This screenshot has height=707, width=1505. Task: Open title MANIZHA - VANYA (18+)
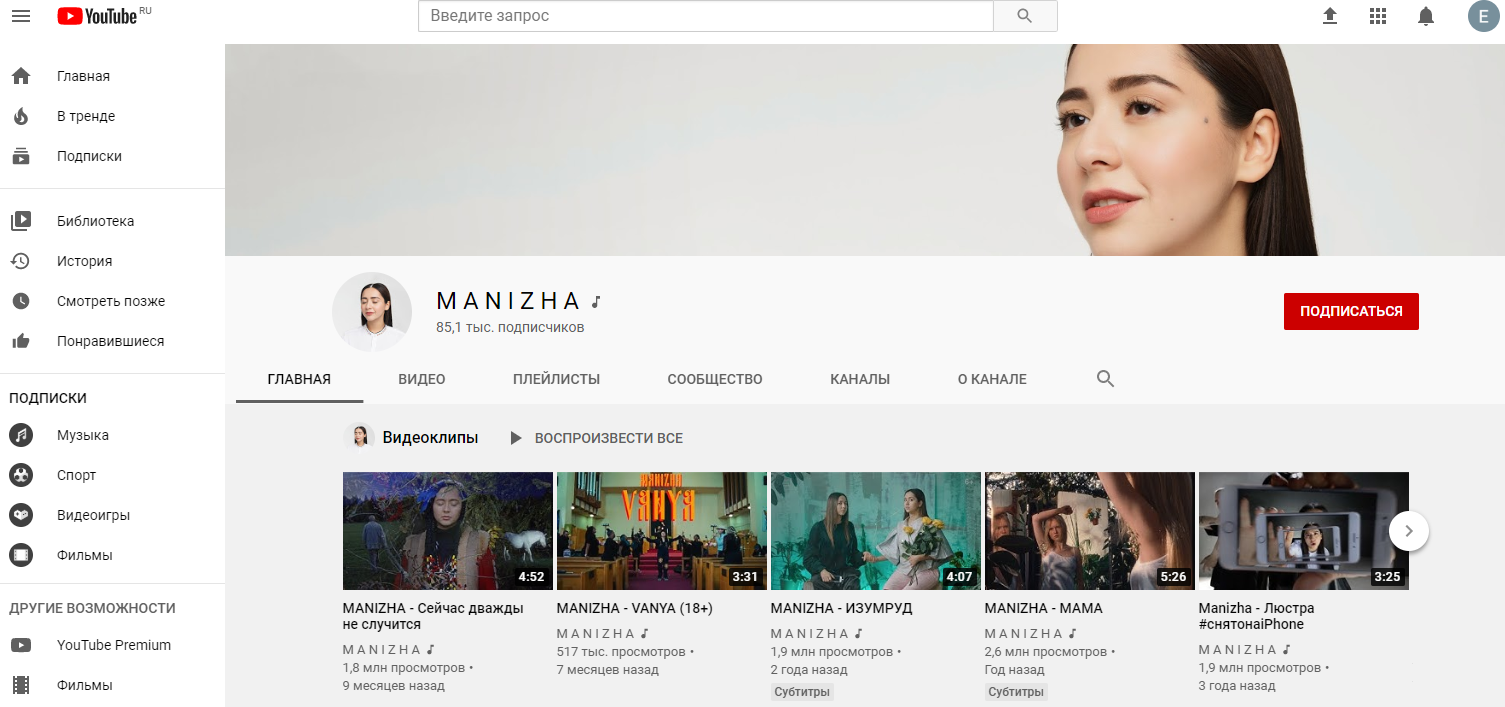point(634,608)
